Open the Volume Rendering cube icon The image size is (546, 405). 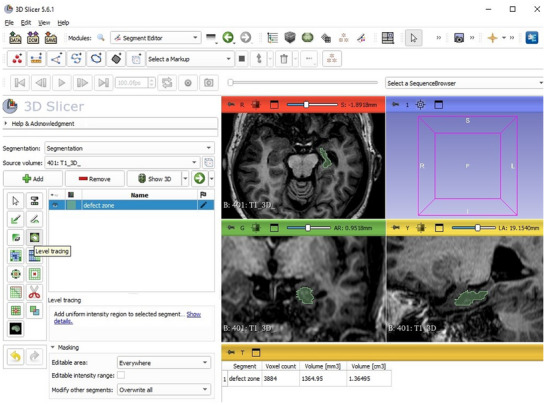290,38
